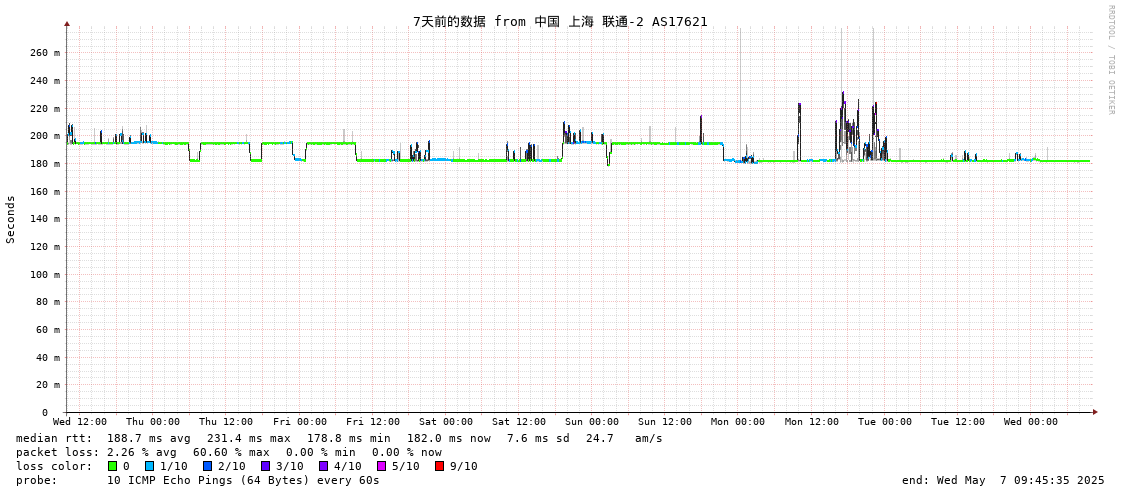Select the '0.00 % min' loss value
Screen dimensions: 1121x494
coord(320,453)
